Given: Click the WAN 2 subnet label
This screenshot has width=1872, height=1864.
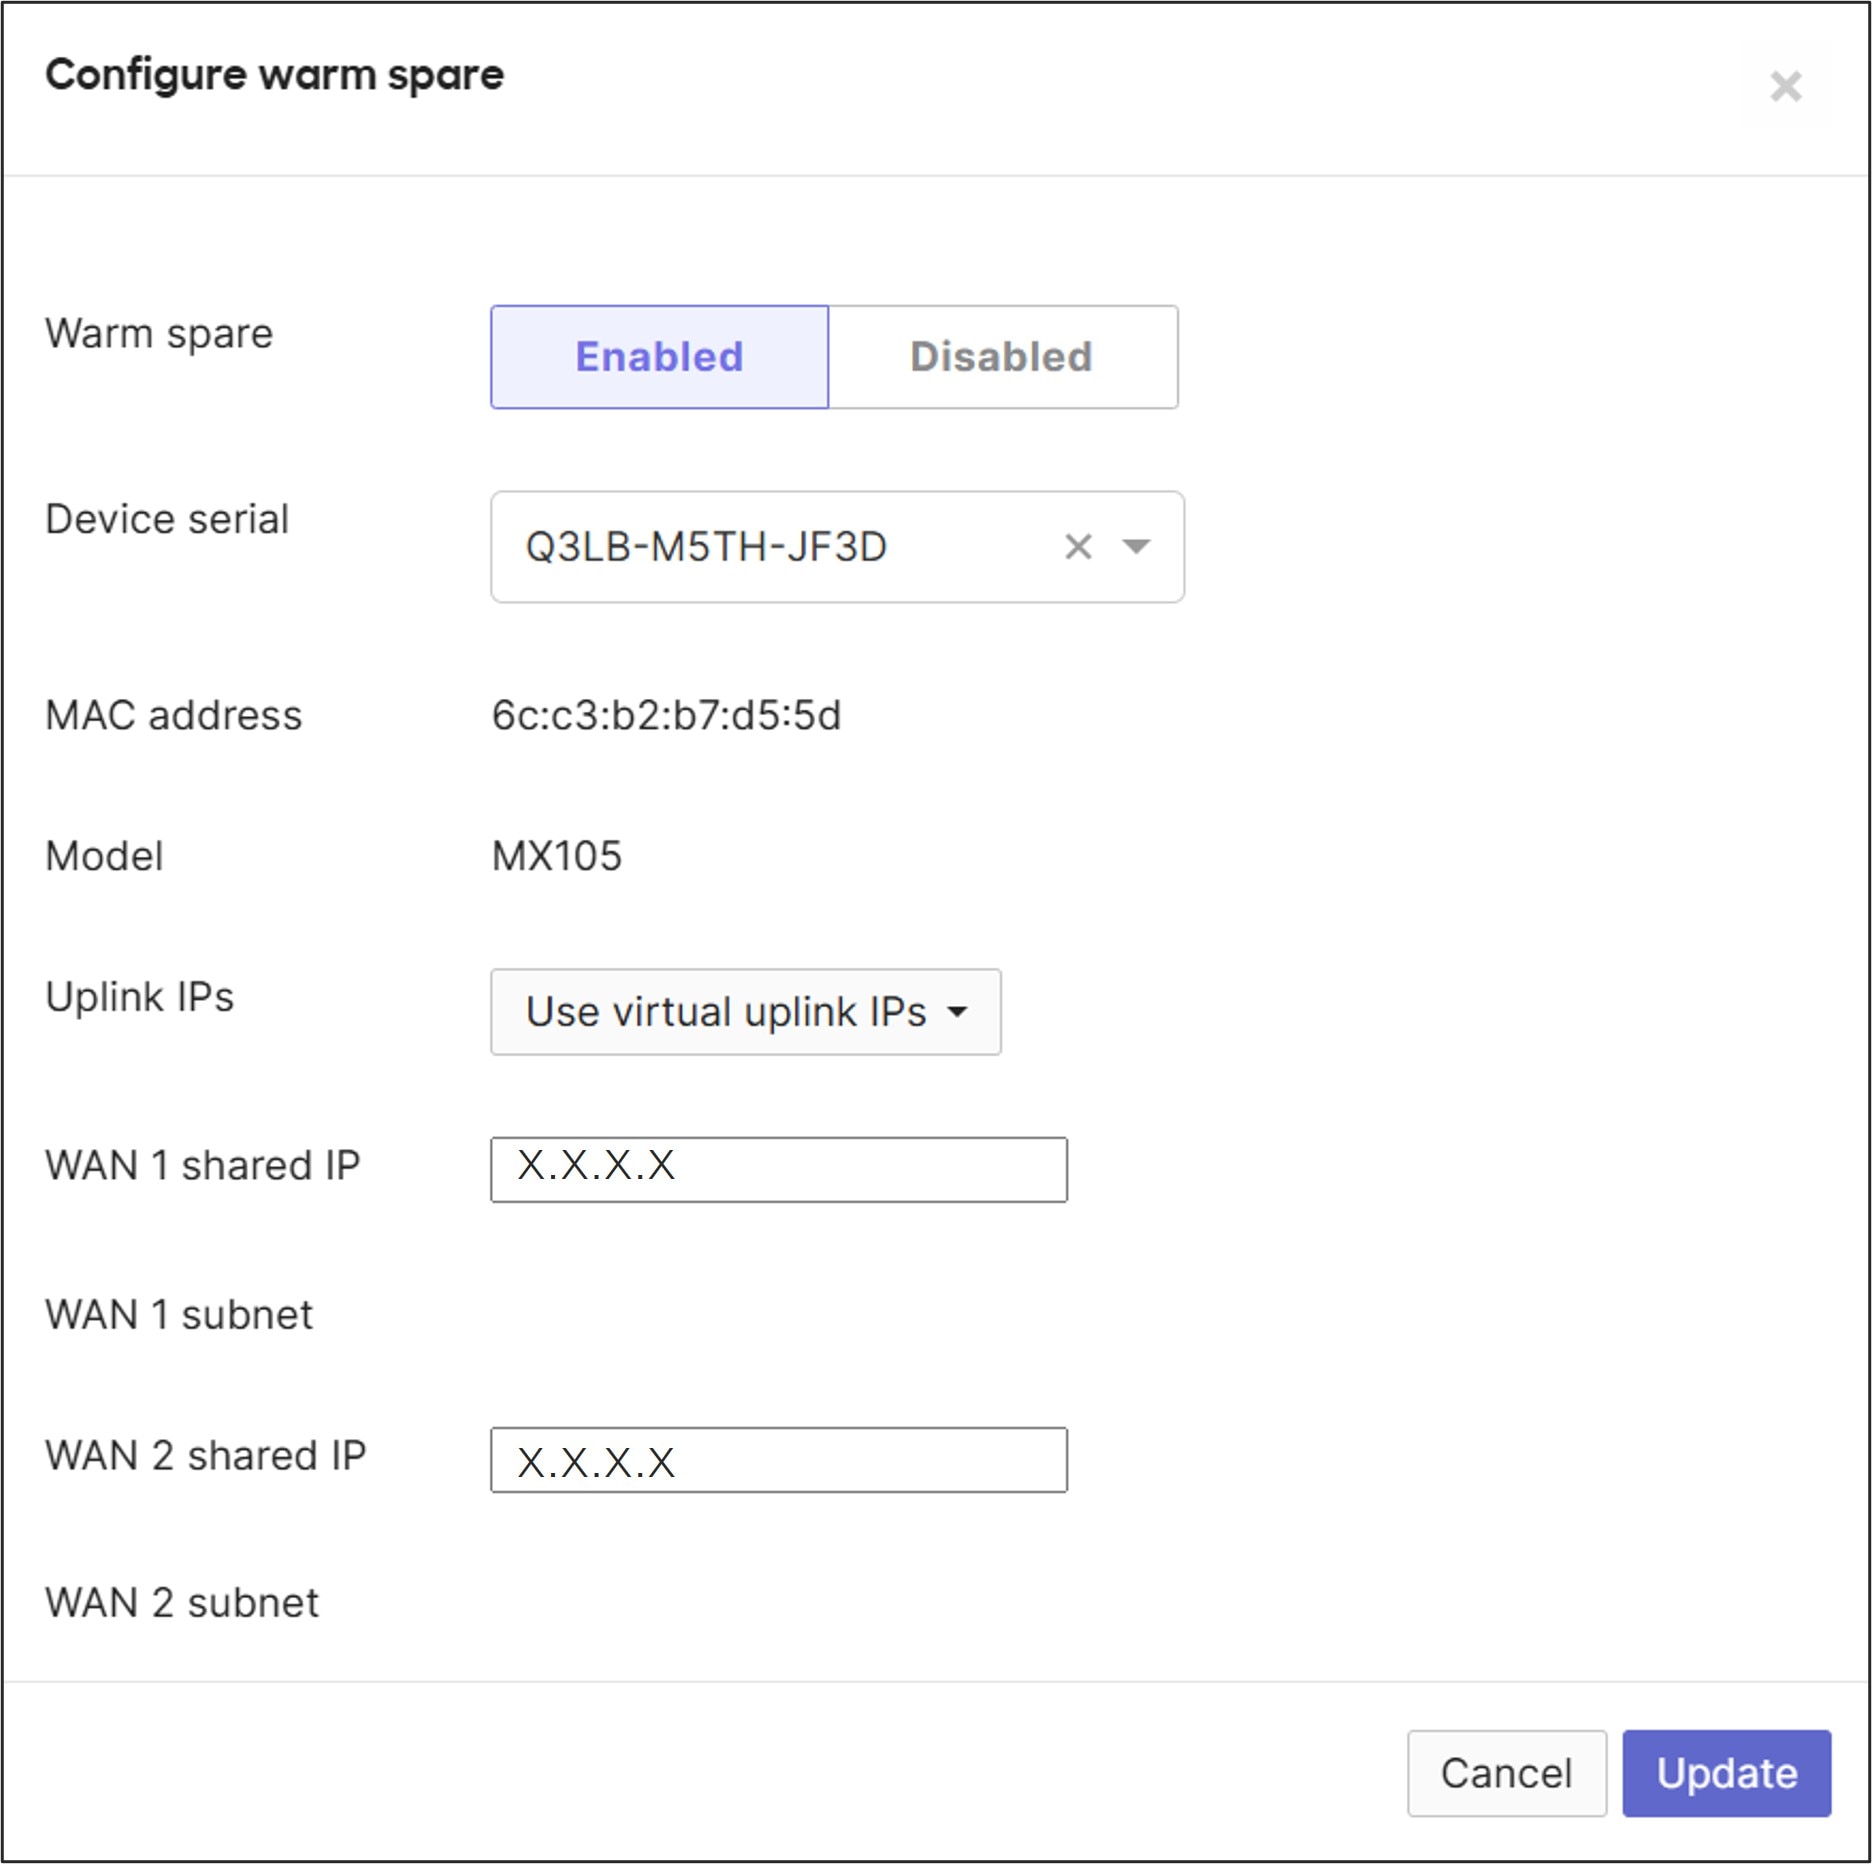Looking at the screenshot, I should pyautogui.click(x=182, y=1602).
